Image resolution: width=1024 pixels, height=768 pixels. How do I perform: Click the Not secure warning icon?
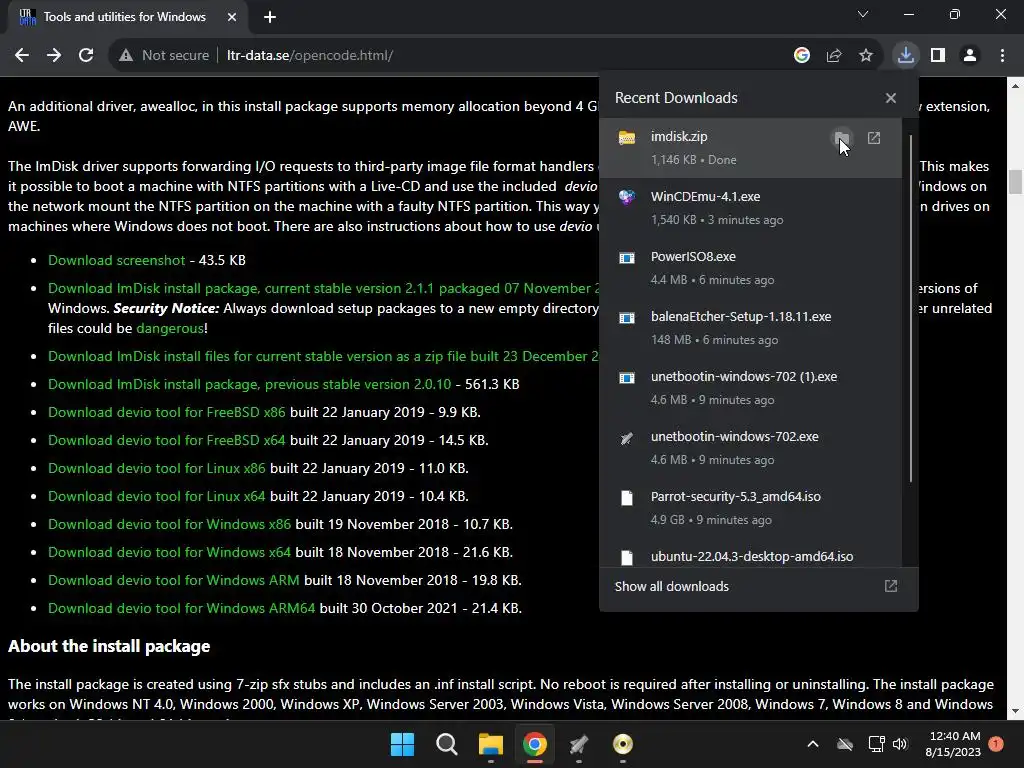pos(126,56)
